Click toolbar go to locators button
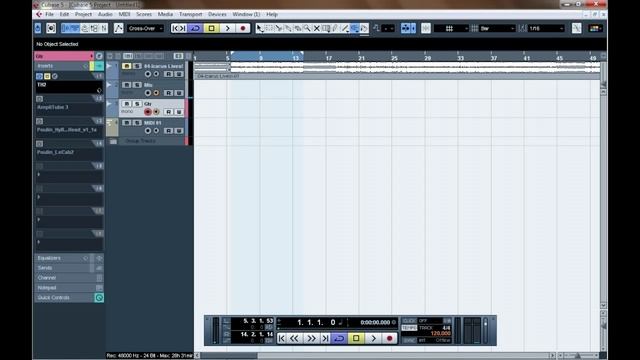 [x=179, y=28]
